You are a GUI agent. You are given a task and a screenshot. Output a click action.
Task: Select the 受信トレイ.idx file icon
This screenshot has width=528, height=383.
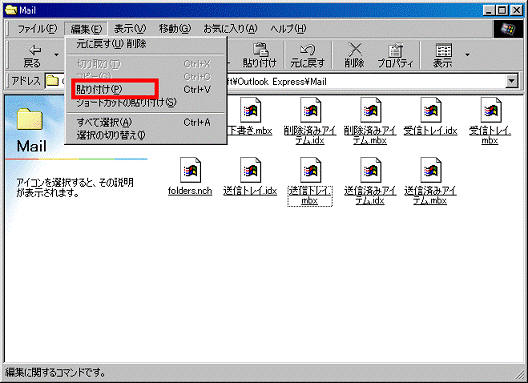point(430,110)
